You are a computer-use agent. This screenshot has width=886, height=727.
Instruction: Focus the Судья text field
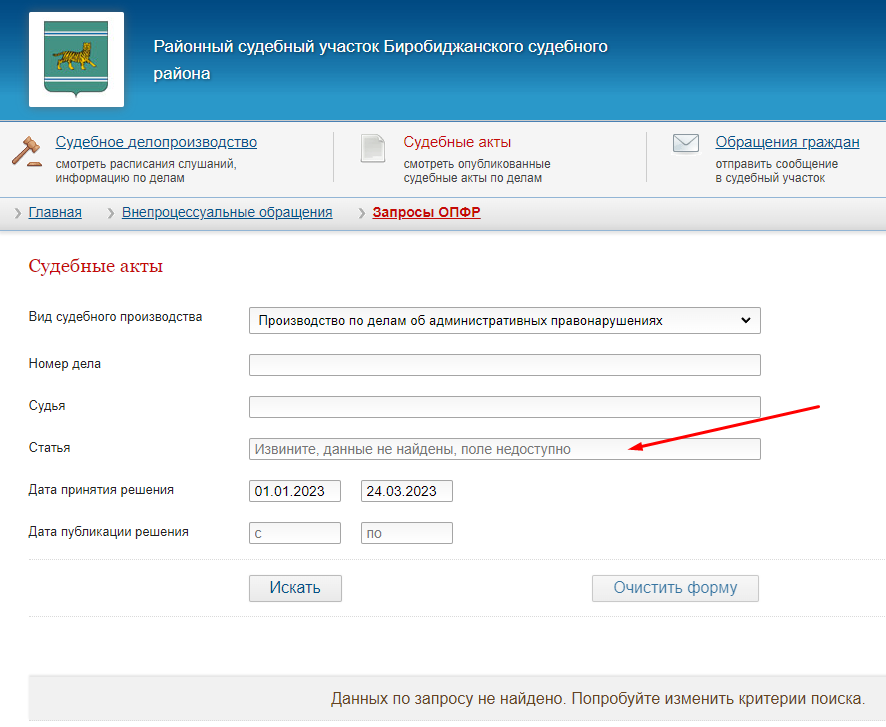(504, 407)
